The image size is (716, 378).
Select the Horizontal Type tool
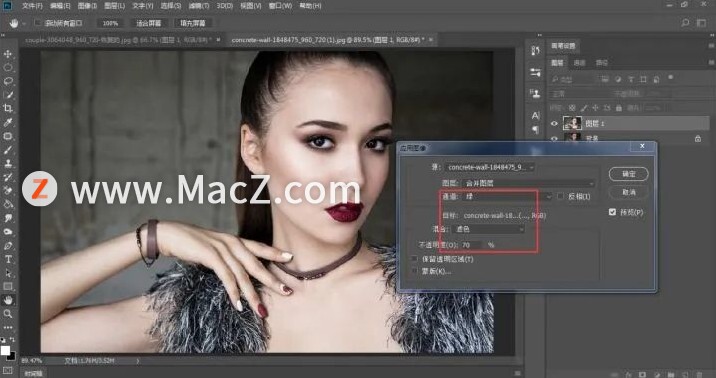click(x=8, y=259)
